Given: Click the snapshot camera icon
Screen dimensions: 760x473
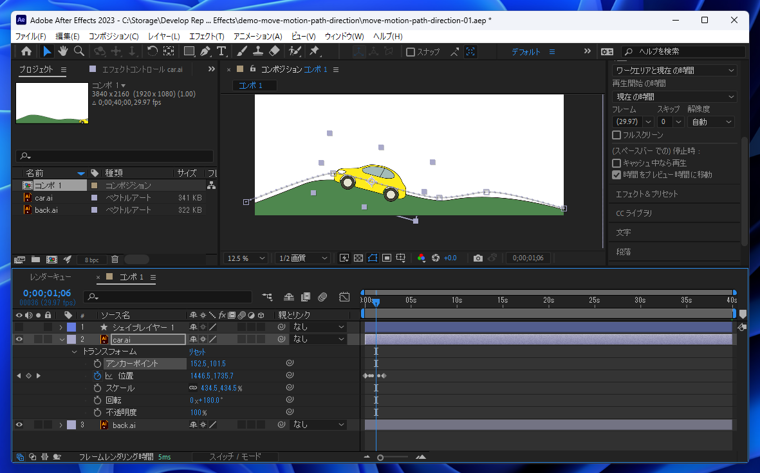Looking at the screenshot, I should 478,258.
